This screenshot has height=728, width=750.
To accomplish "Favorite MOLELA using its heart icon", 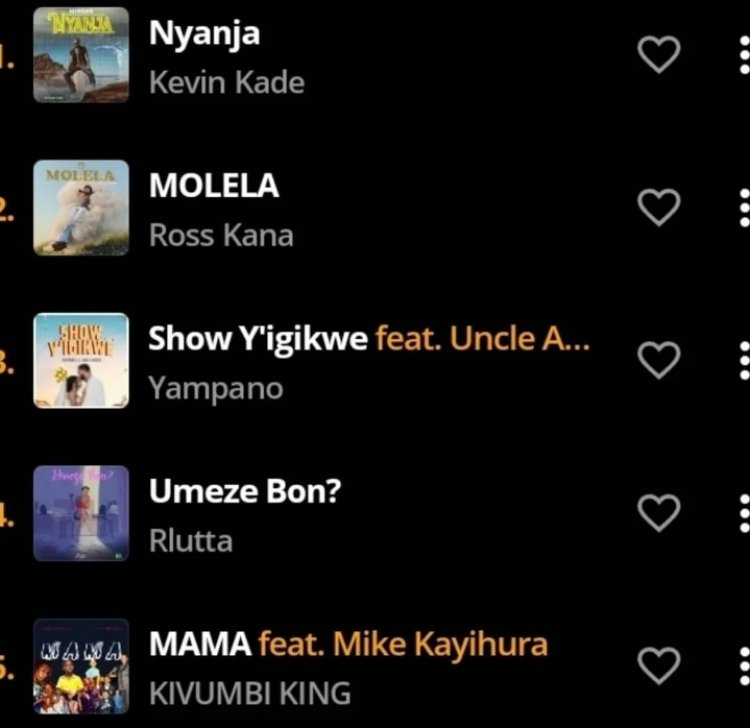I will pyautogui.click(x=658, y=207).
